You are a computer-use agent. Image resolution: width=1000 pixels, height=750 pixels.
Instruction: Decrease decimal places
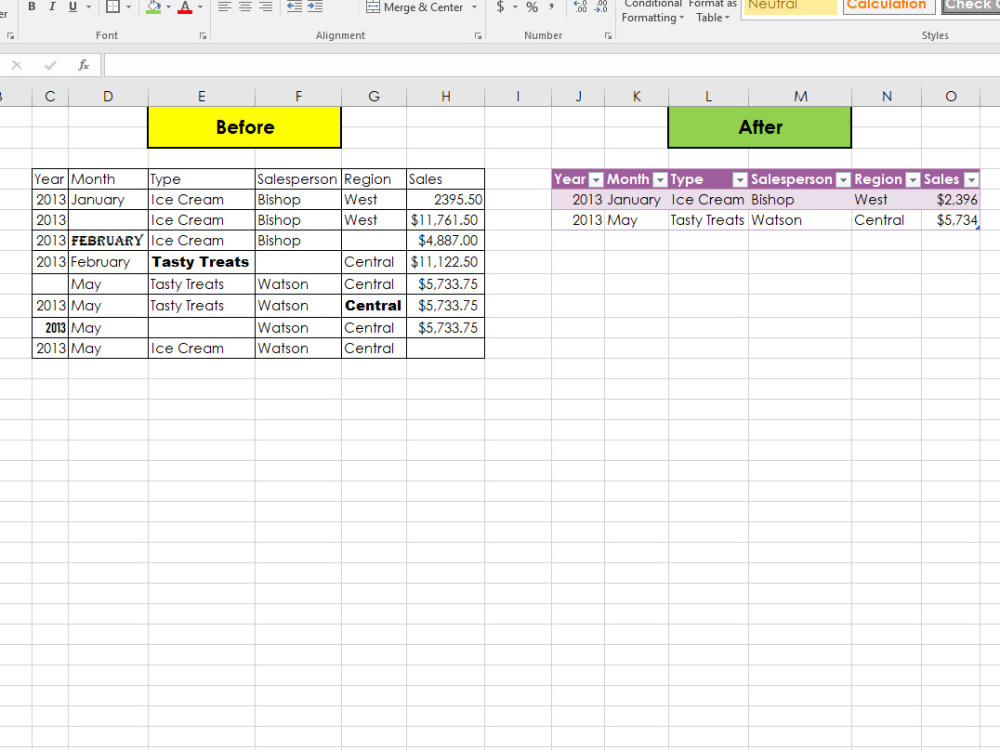(x=601, y=7)
